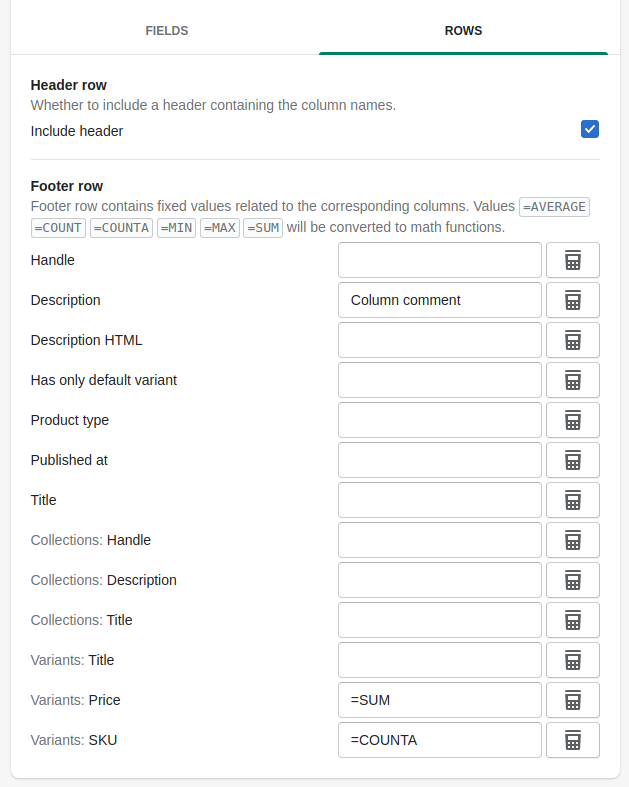This screenshot has height=787, width=629.
Task: Open calculator menu for Variants: SKU row
Action: click(573, 740)
